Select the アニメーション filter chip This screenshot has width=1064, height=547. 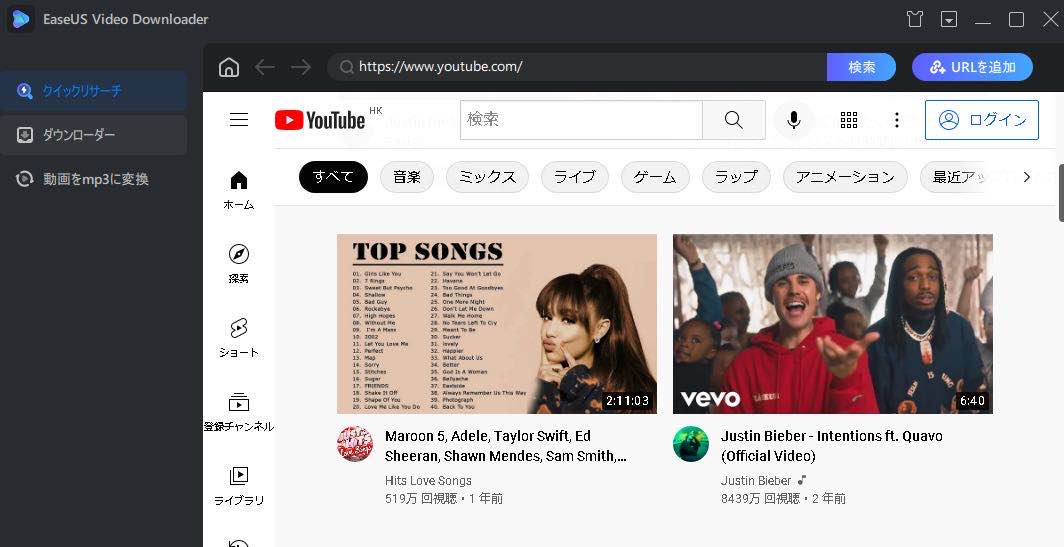pyautogui.click(x=845, y=177)
